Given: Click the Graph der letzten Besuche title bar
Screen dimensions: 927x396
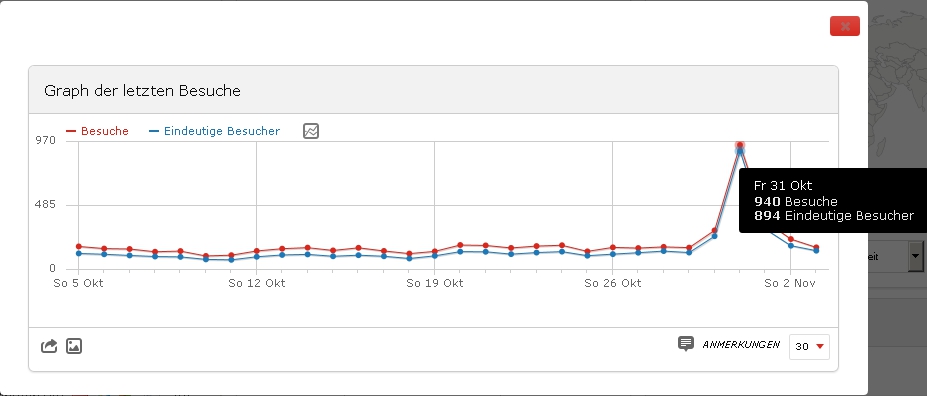Looking at the screenshot, I should tap(433, 90).
